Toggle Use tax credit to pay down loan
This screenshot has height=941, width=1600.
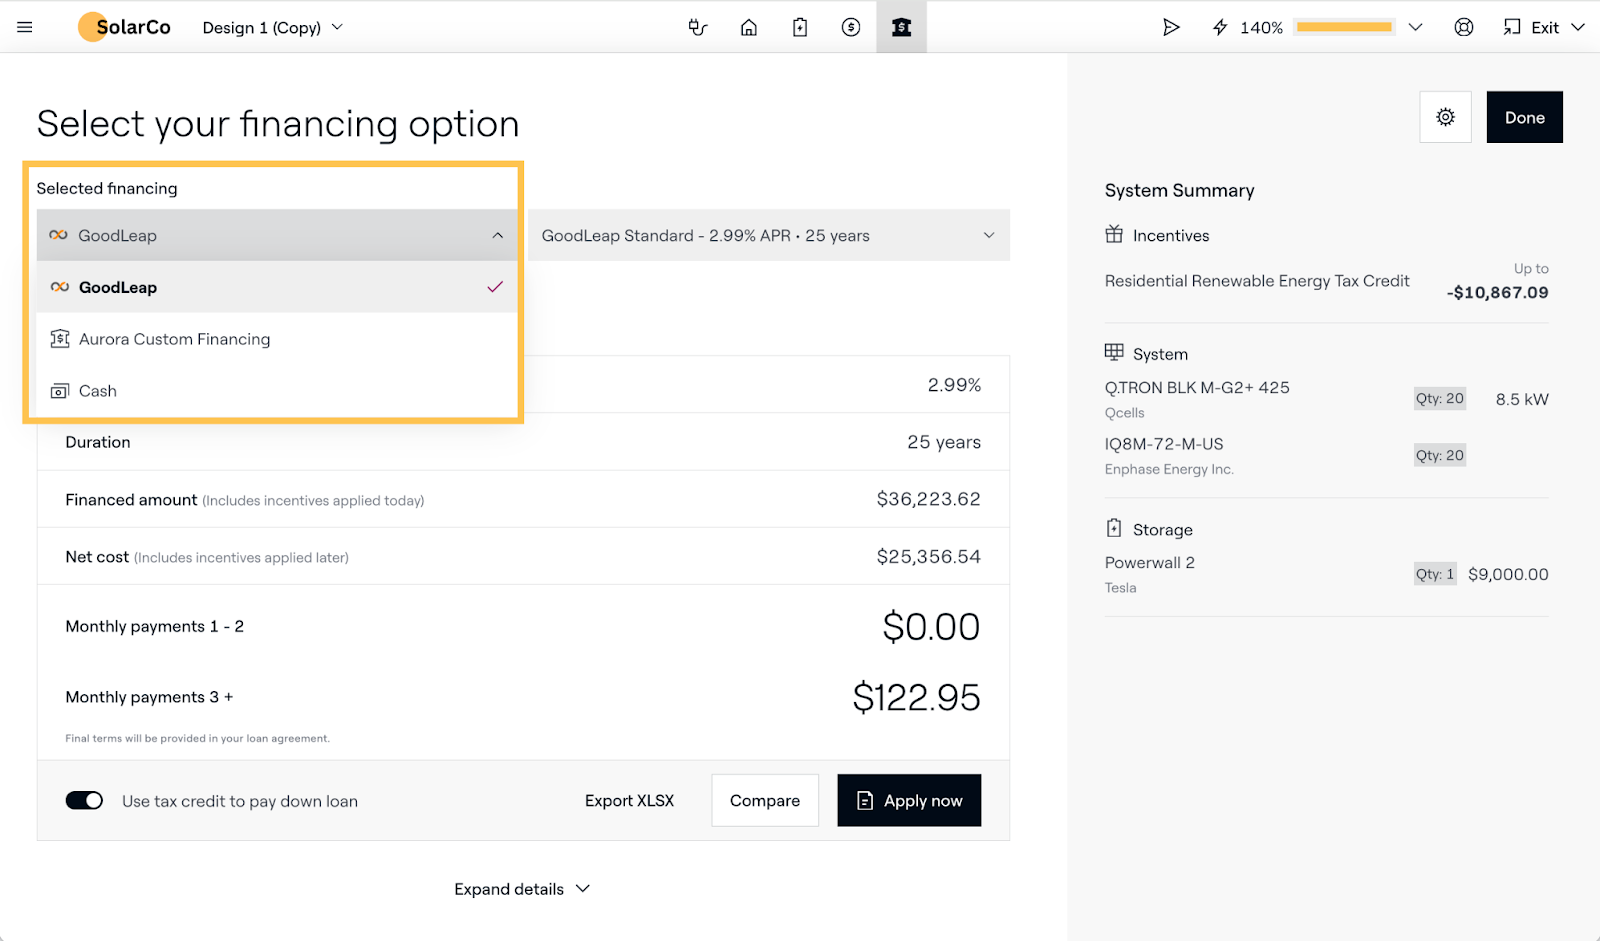tap(84, 800)
